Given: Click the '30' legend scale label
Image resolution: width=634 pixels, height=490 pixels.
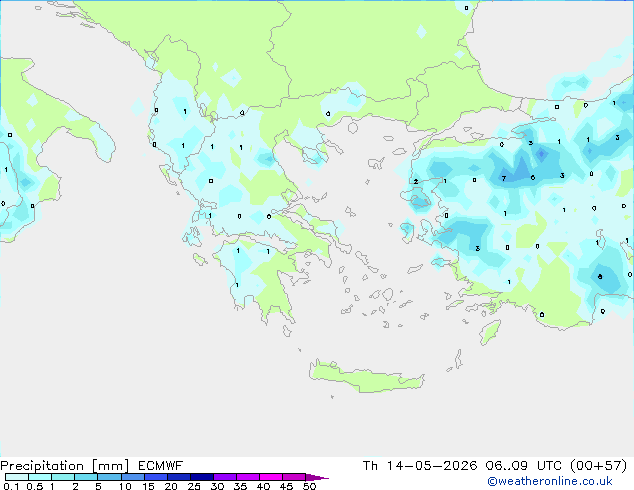Looking at the screenshot, I should (x=217, y=486).
